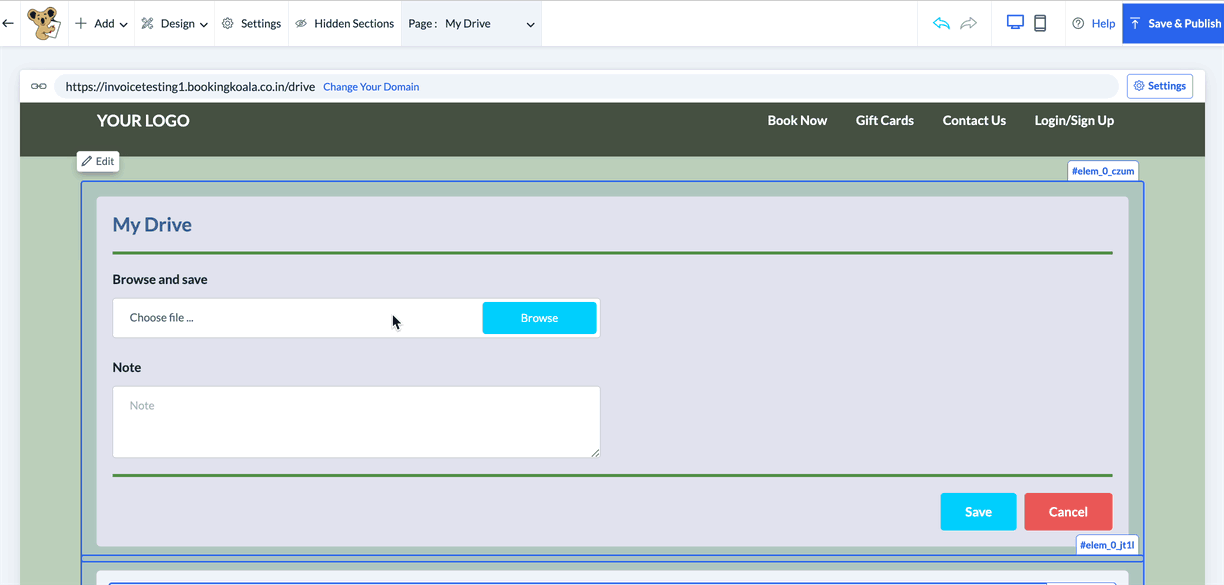Open the Page: My Drive selector
Image resolution: width=1224 pixels, height=585 pixels.
pos(472,23)
